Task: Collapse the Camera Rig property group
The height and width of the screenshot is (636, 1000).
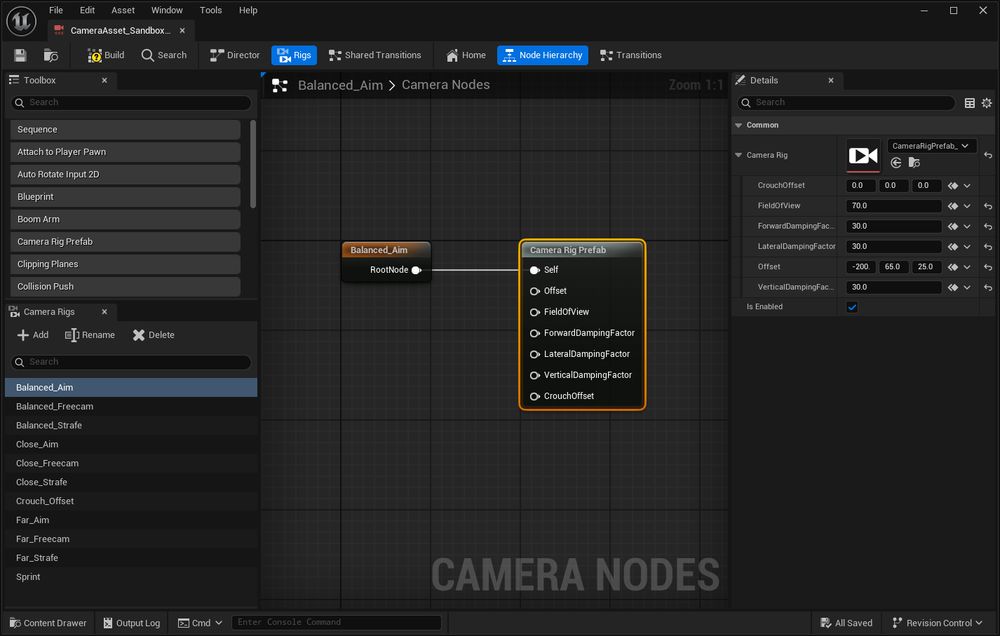Action: point(739,155)
